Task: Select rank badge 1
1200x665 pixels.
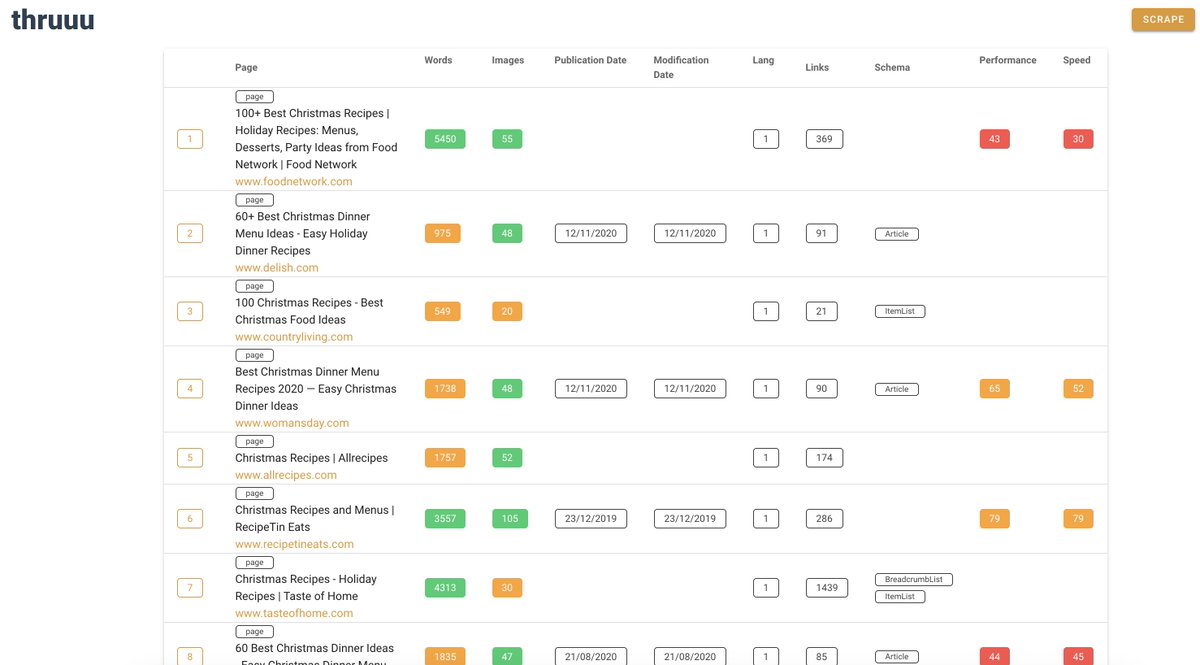Action: point(190,139)
